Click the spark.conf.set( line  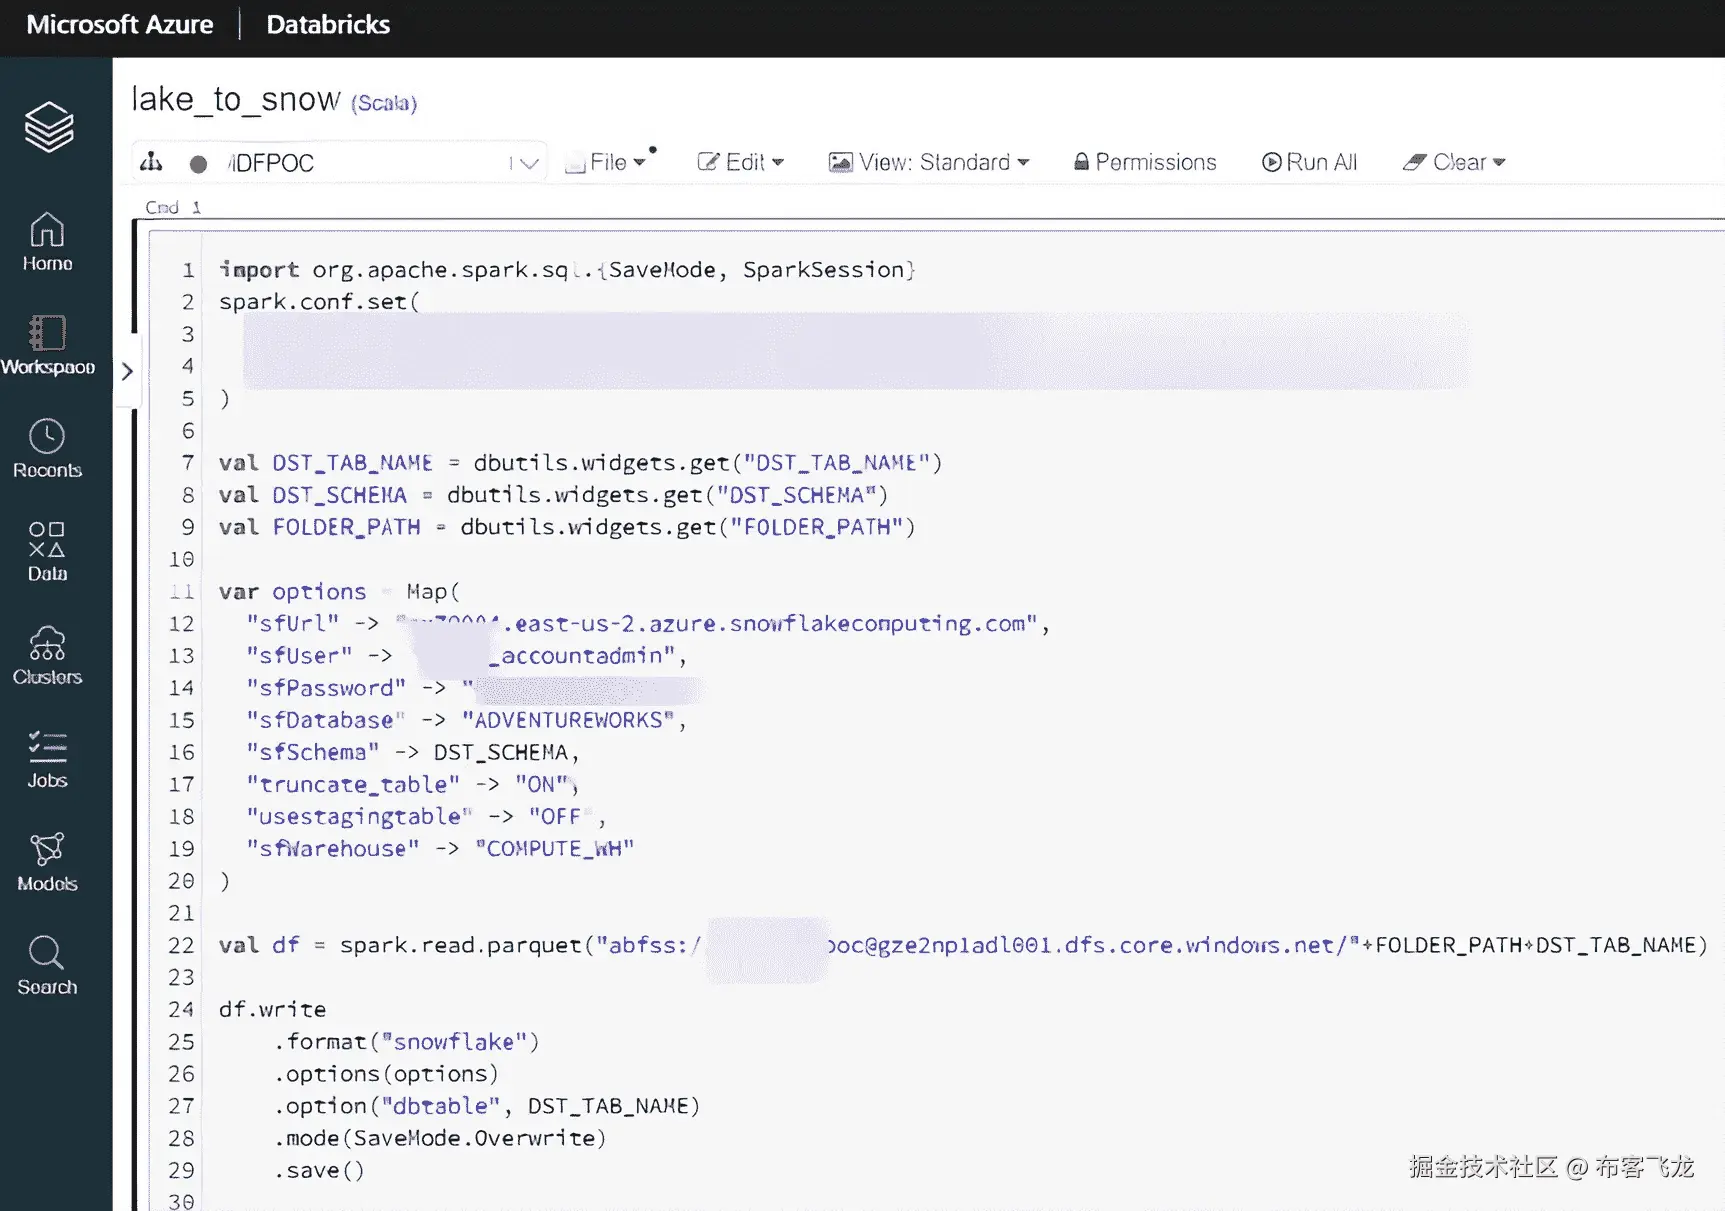pyautogui.click(x=319, y=302)
